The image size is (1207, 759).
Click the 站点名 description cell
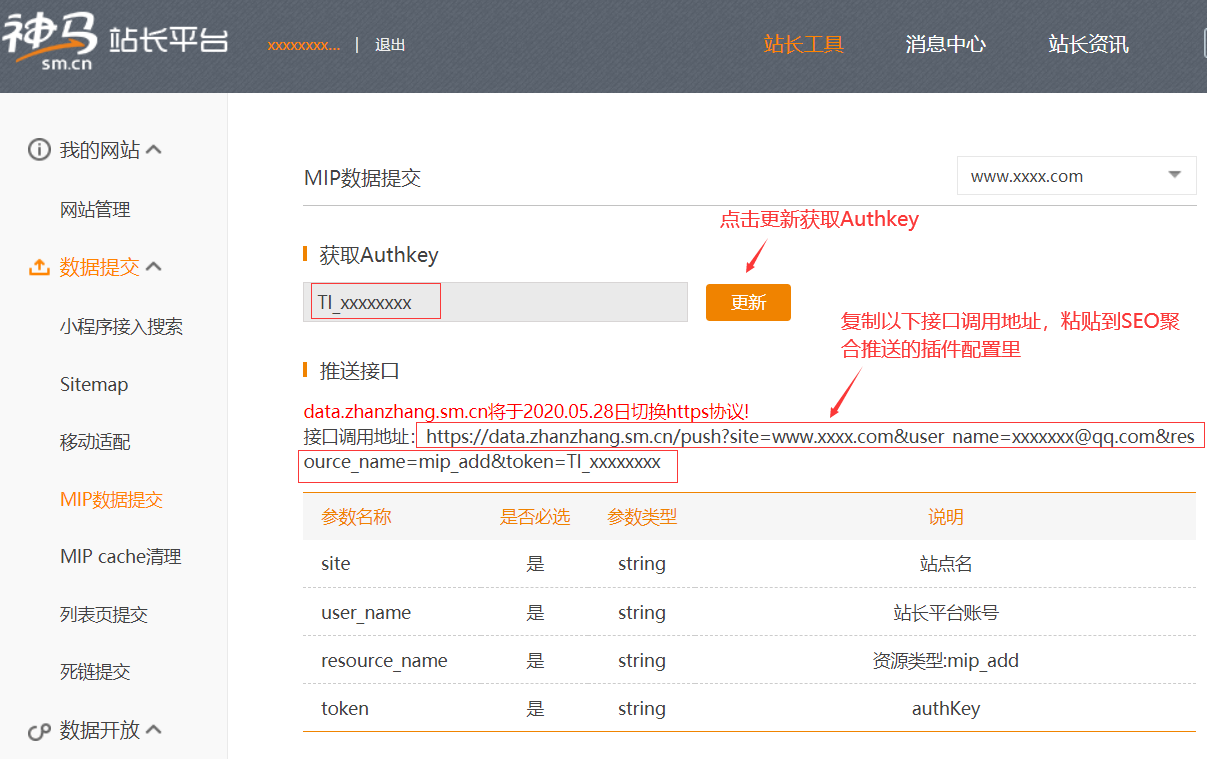pos(946,564)
